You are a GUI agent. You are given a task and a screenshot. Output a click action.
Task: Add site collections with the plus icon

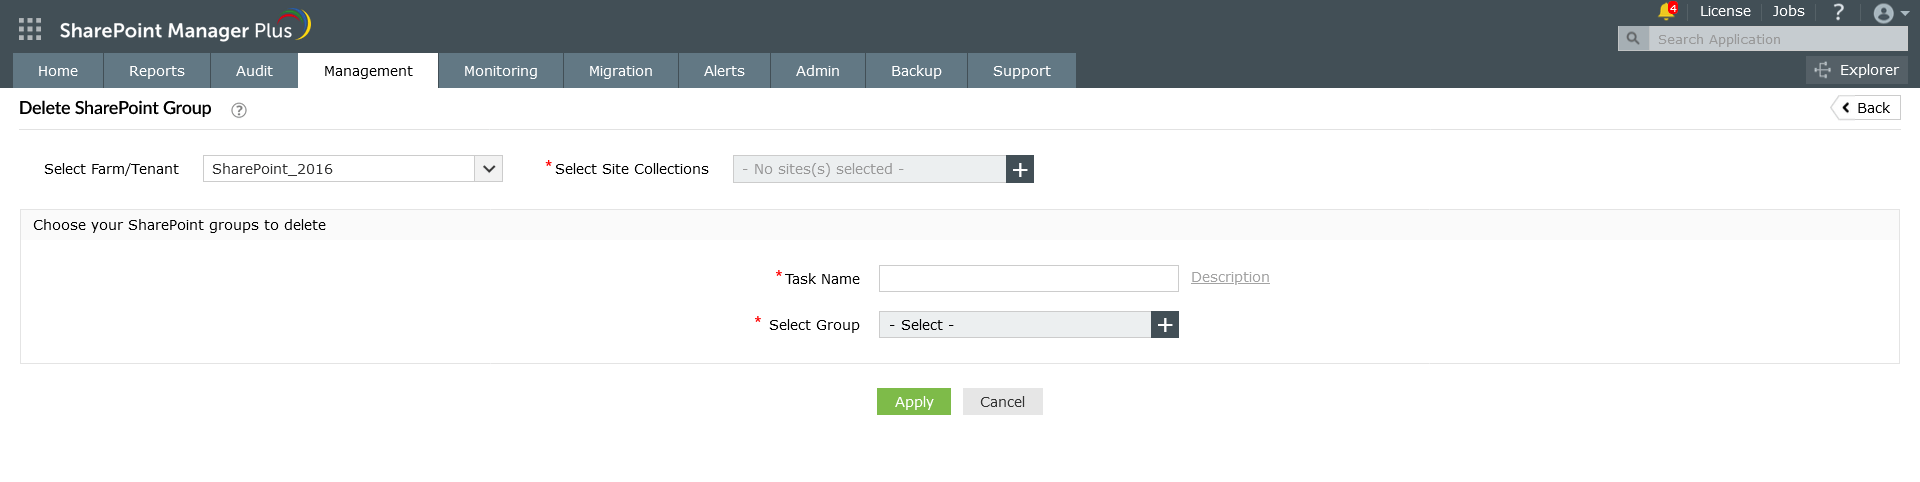[1020, 169]
